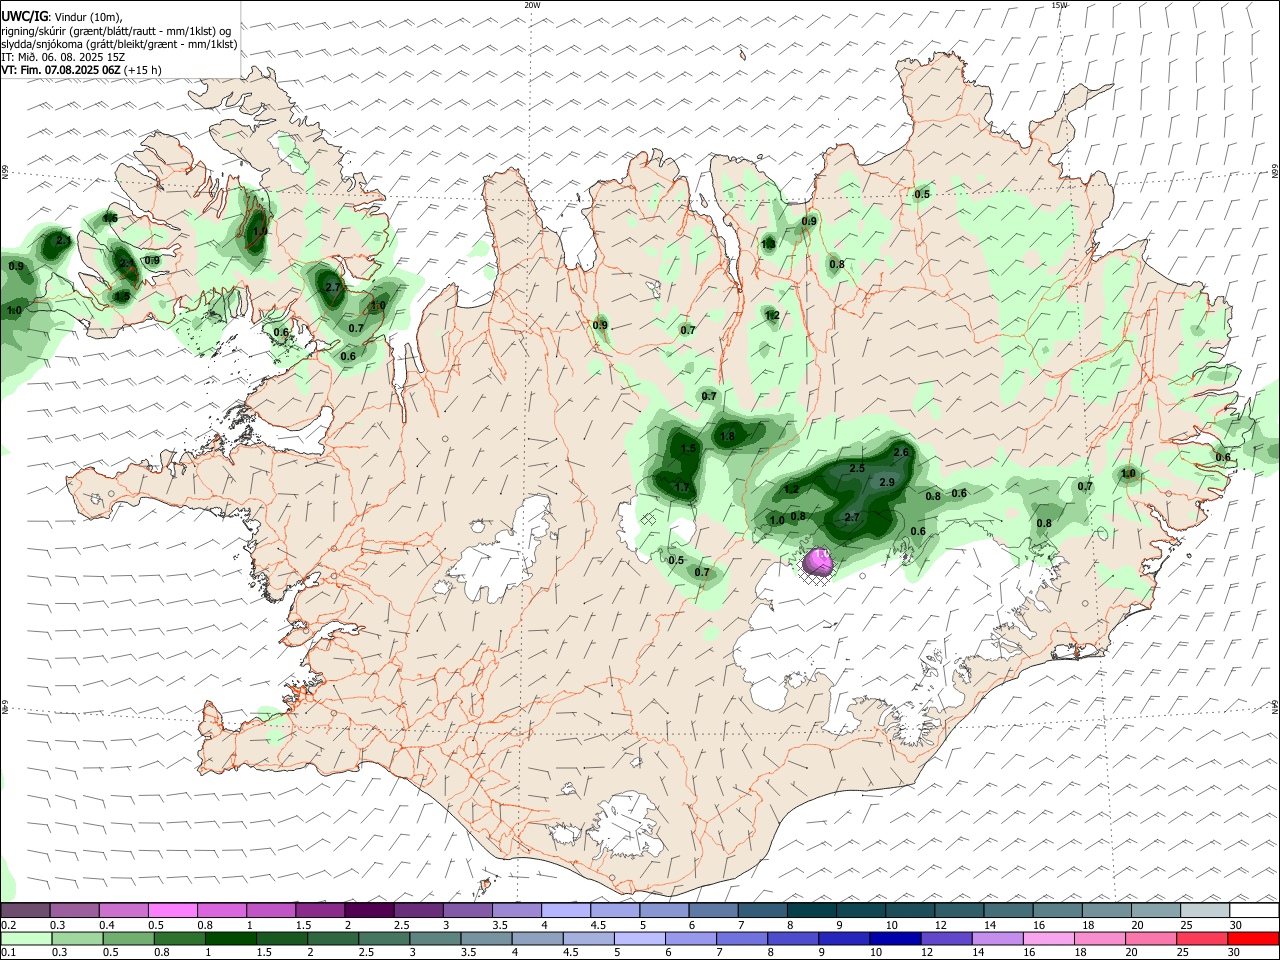Click the IT: Mið. 06. 08. 2025 15Z line
This screenshot has width=1280, height=960.
[63, 57]
